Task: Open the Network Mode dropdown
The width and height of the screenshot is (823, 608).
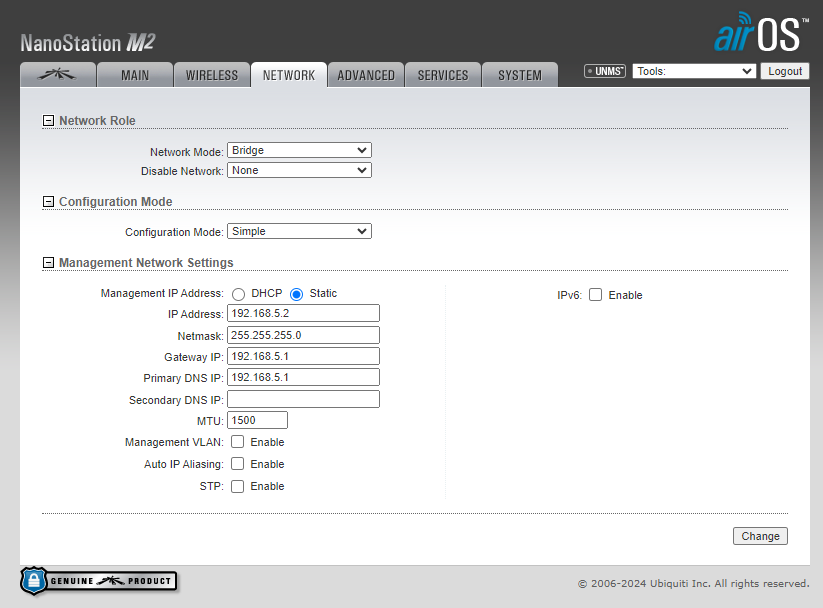Action: tap(299, 150)
